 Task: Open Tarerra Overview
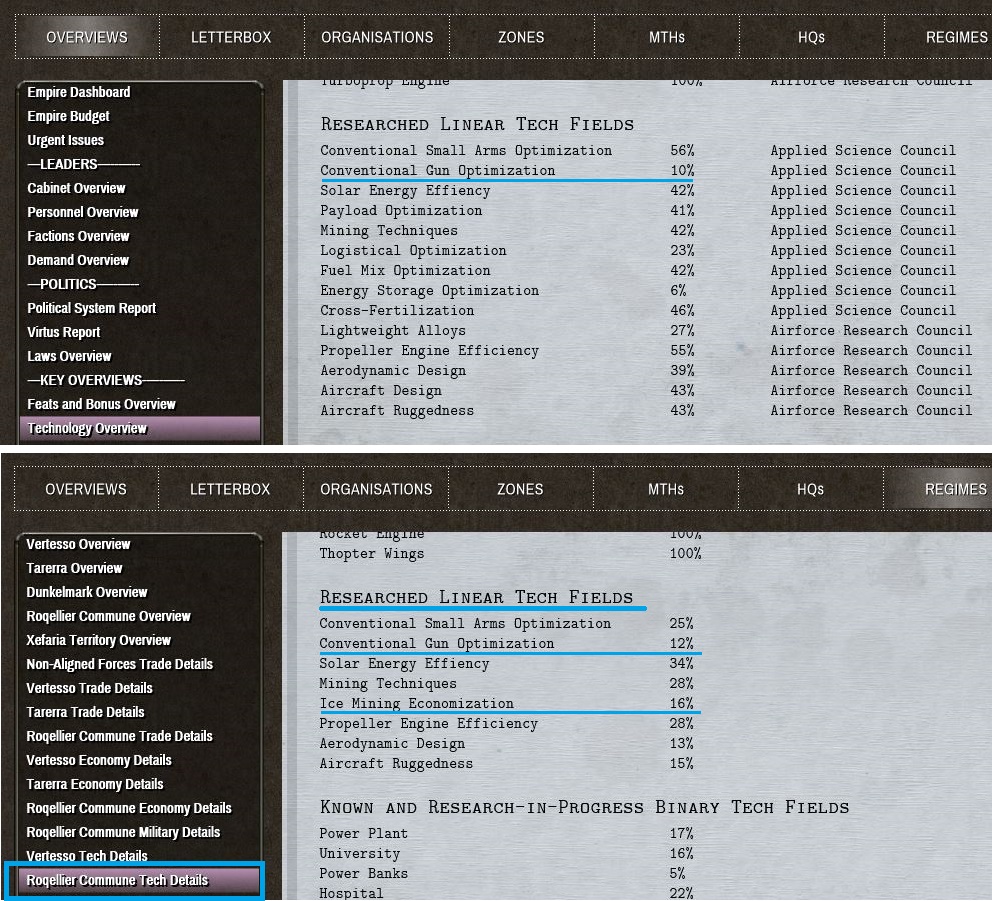click(74, 569)
